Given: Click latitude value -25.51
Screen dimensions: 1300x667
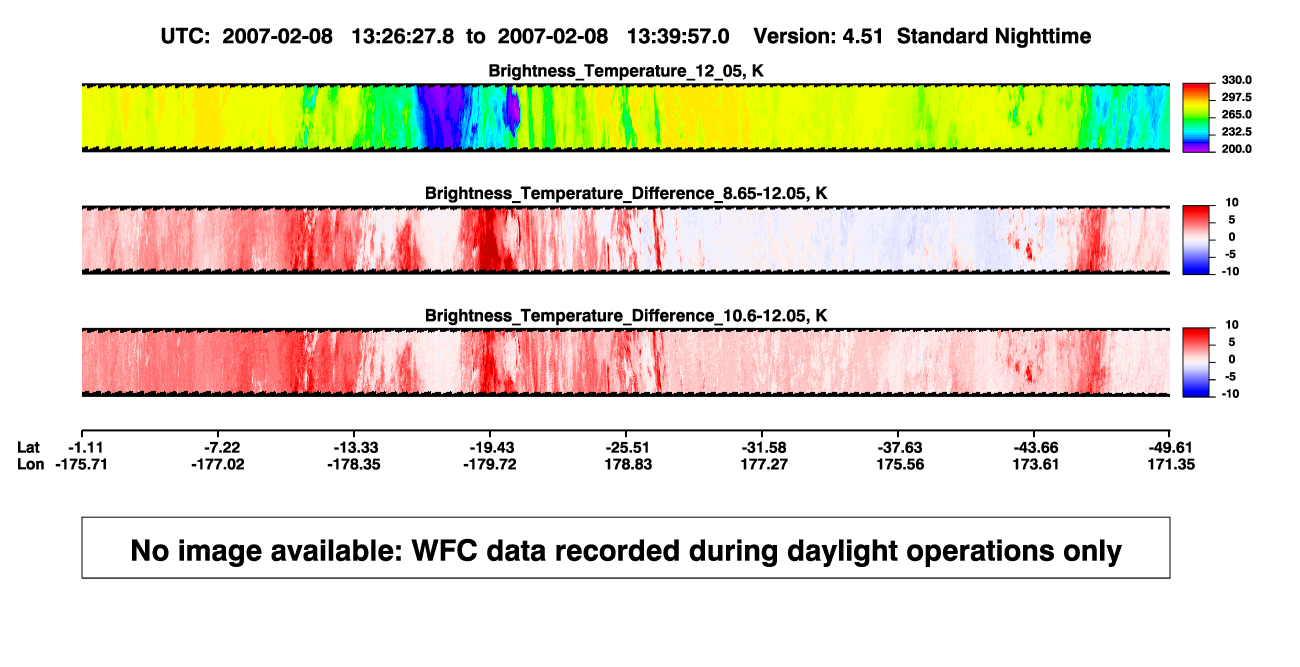Looking at the screenshot, I should [x=628, y=447].
